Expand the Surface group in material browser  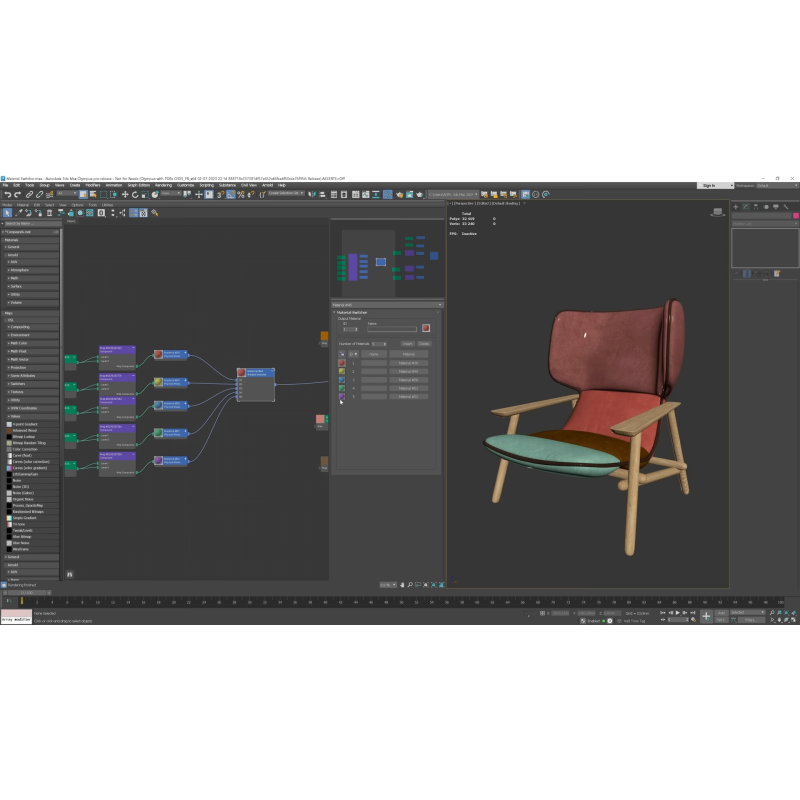[x=17, y=286]
